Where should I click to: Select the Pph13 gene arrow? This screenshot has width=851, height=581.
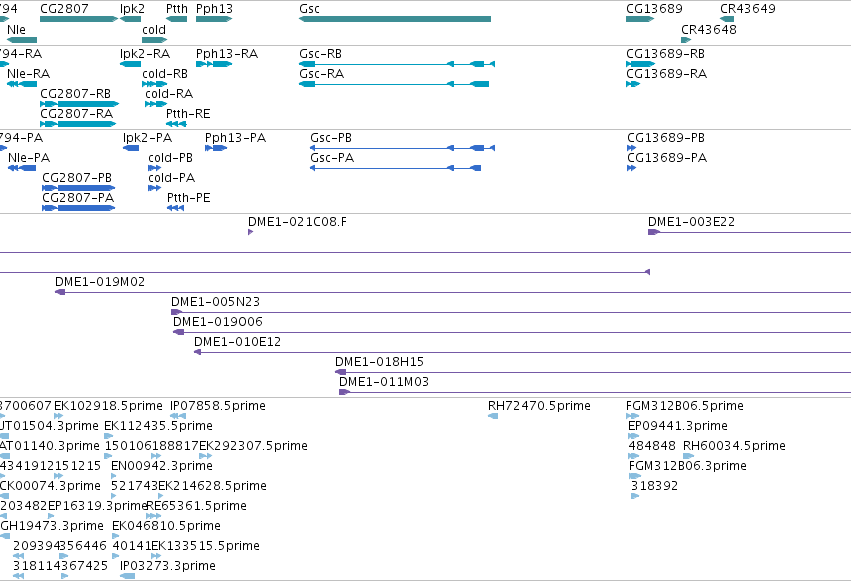214,19
